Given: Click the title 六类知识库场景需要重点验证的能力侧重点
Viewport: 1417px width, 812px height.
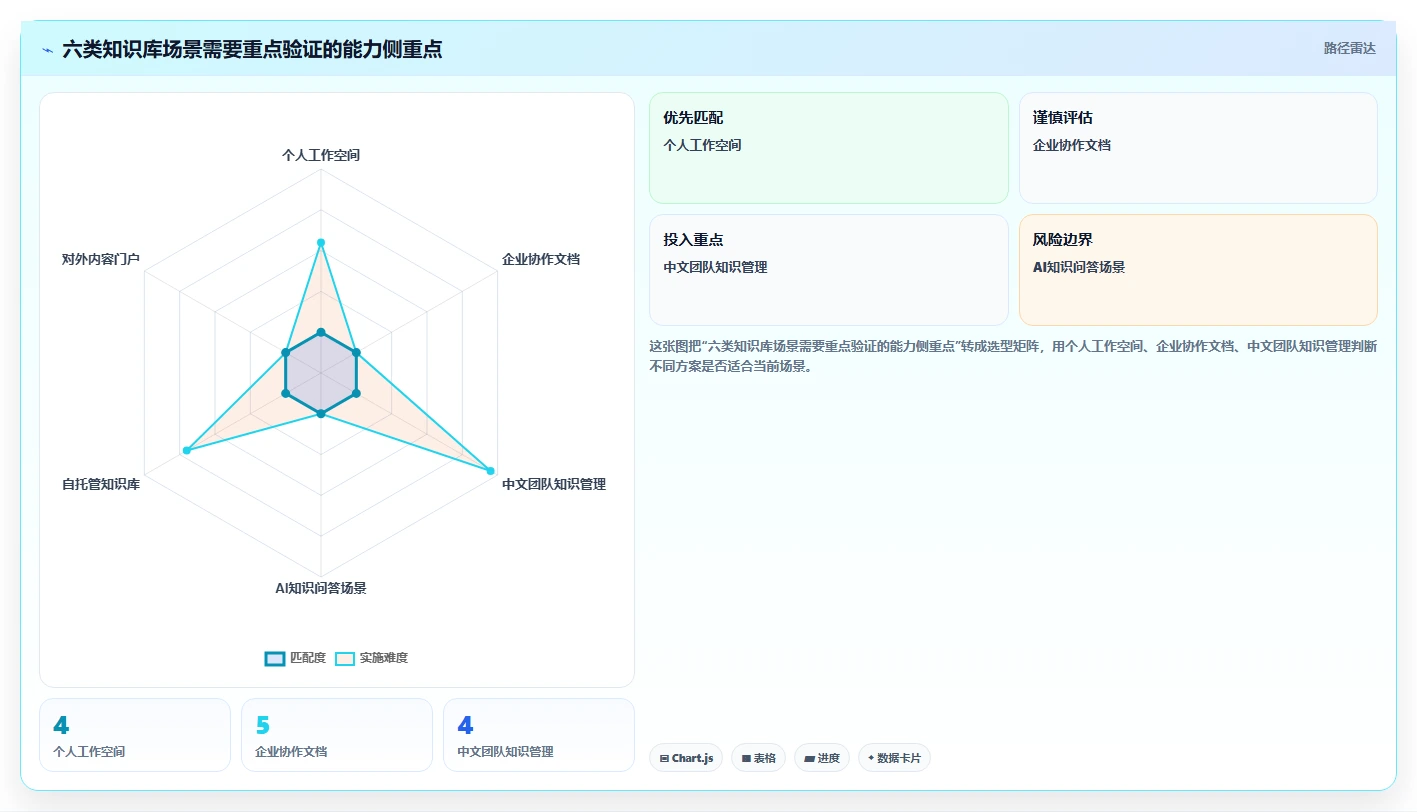Looking at the screenshot, I should [x=252, y=49].
